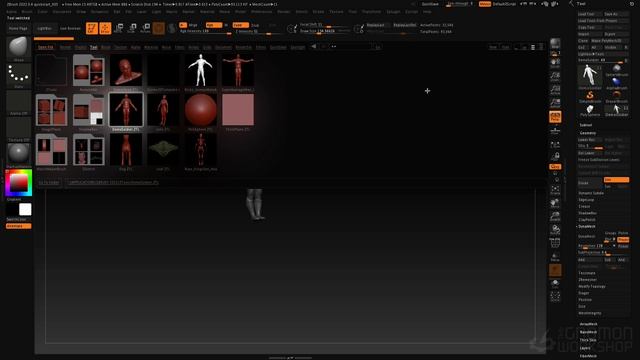Screen dimensions: 640x360
Task: Select the white male figure thumbnail
Action: (x=200, y=70)
